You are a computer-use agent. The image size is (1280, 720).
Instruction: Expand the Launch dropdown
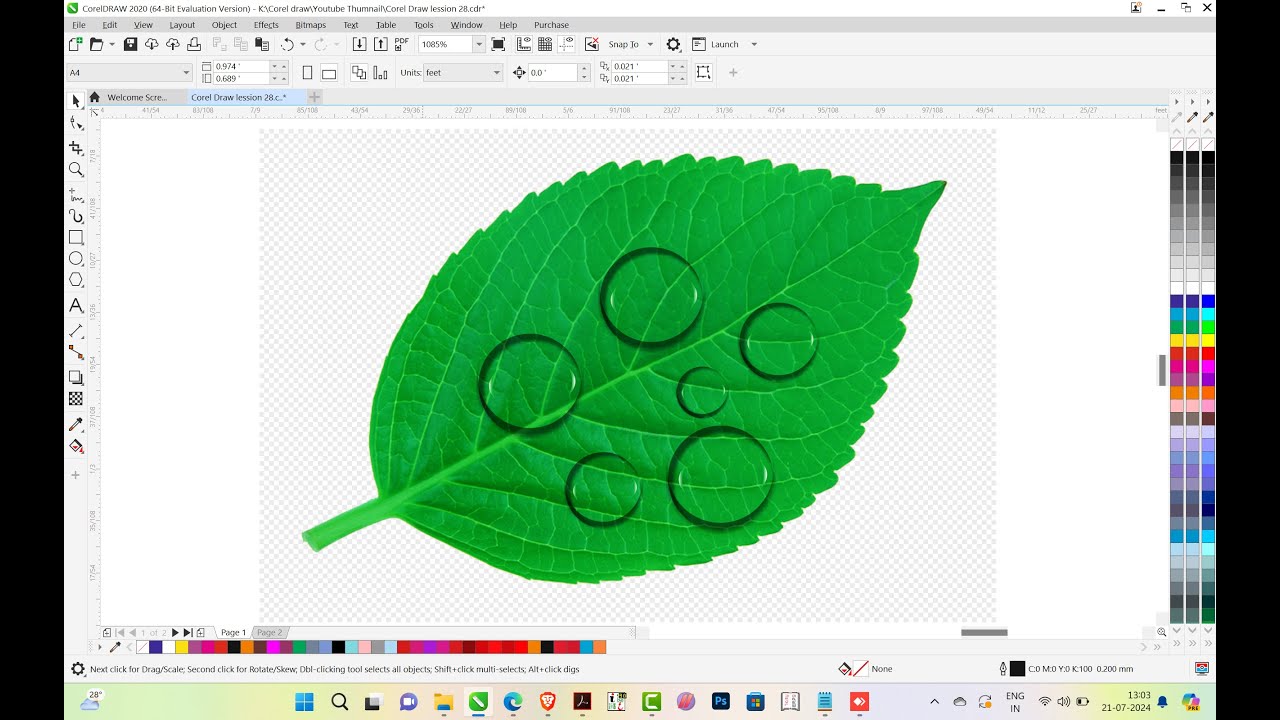pos(754,44)
